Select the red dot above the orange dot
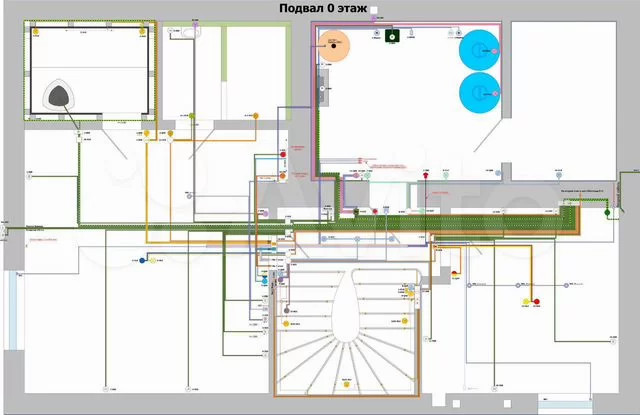The height and width of the screenshot is (415, 640). [x=283, y=155]
